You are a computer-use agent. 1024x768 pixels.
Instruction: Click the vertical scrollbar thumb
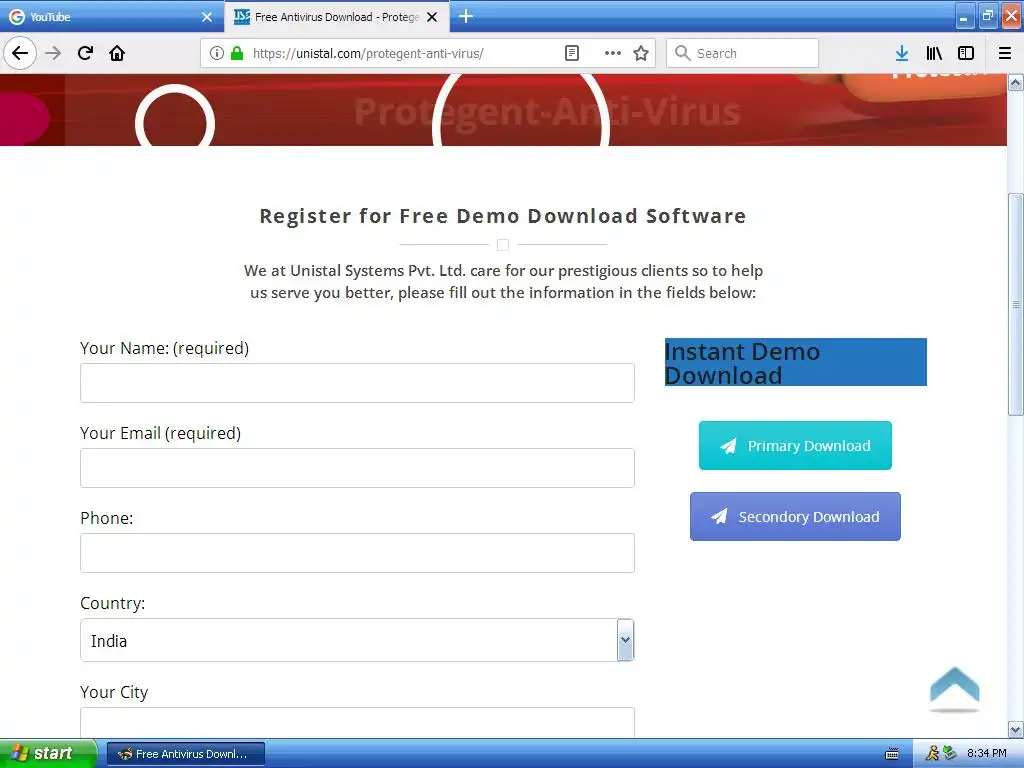click(x=1015, y=304)
